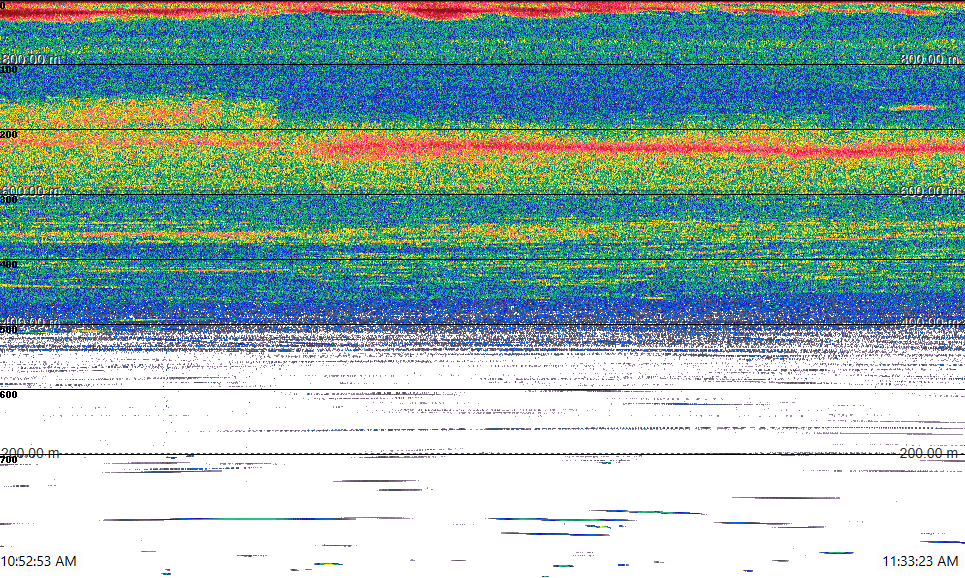Viewport: 965px width, 578px height.
Task: Click the left 600.00 m depth label
Action: coord(31,191)
